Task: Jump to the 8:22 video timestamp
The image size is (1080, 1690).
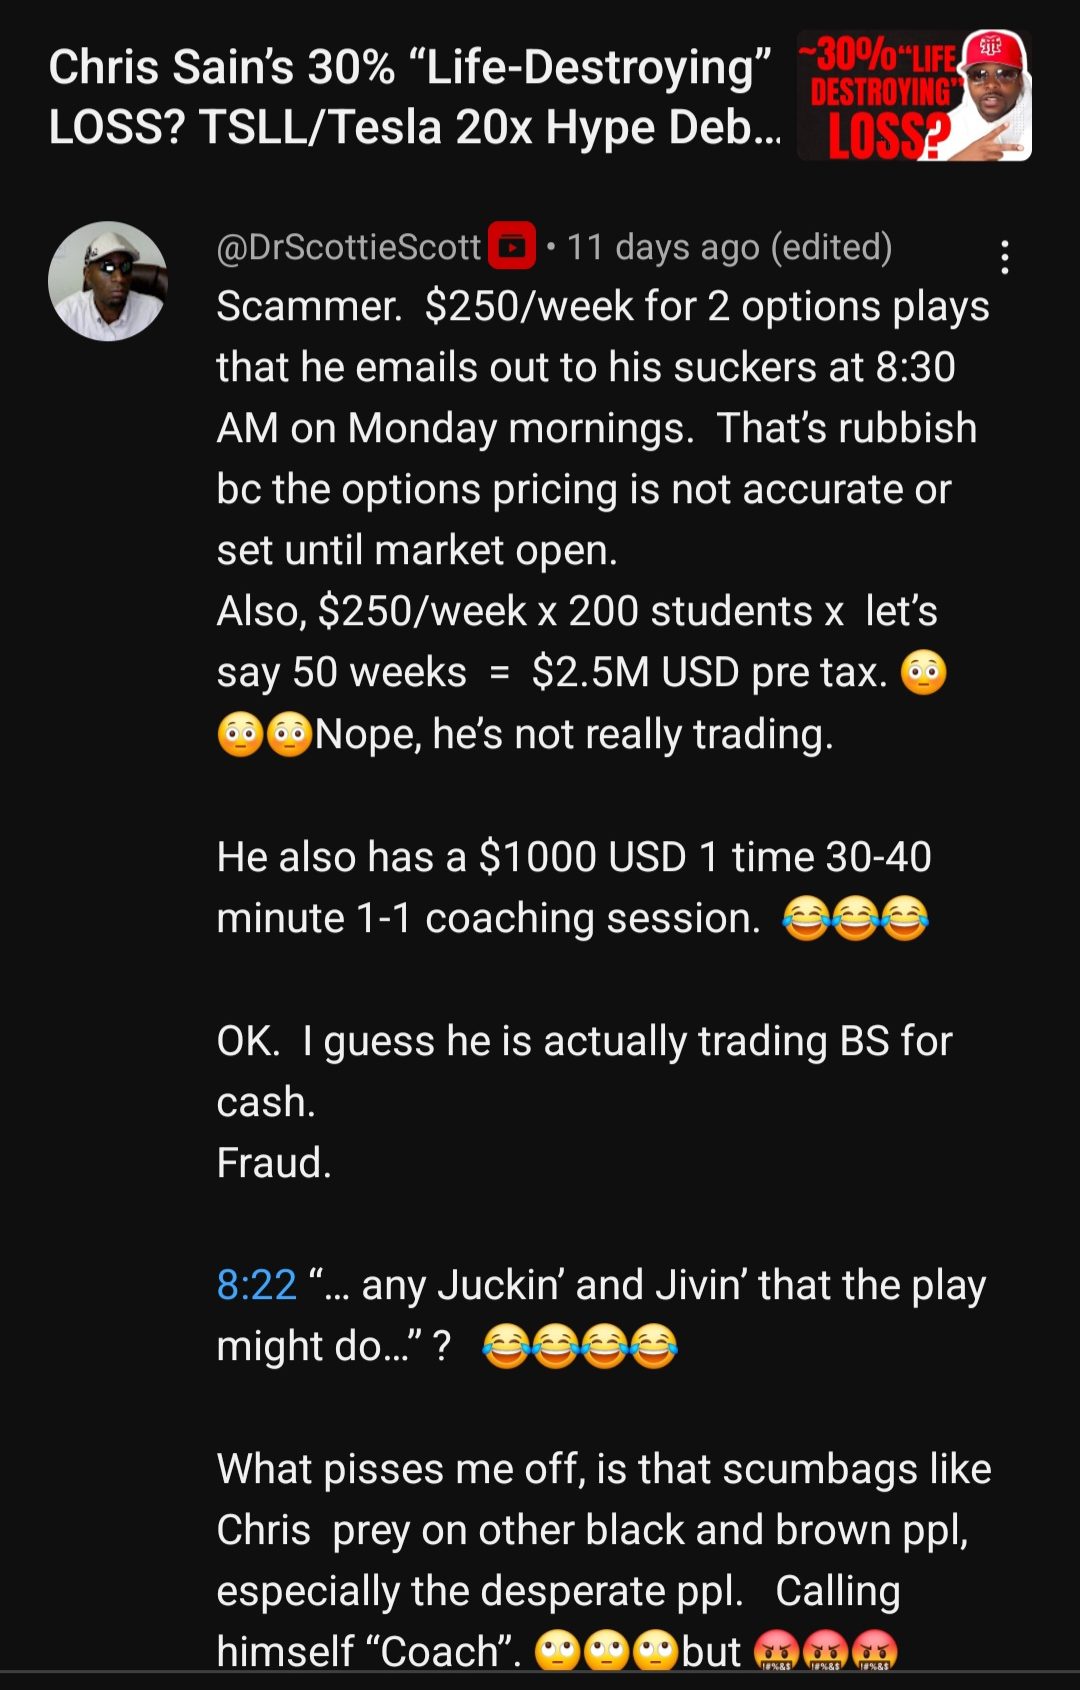Action: [x=257, y=1285]
